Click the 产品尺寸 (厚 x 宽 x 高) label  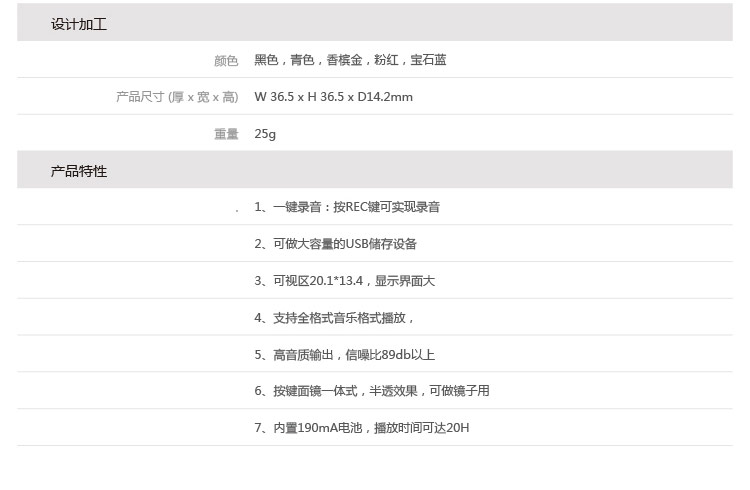177,97
